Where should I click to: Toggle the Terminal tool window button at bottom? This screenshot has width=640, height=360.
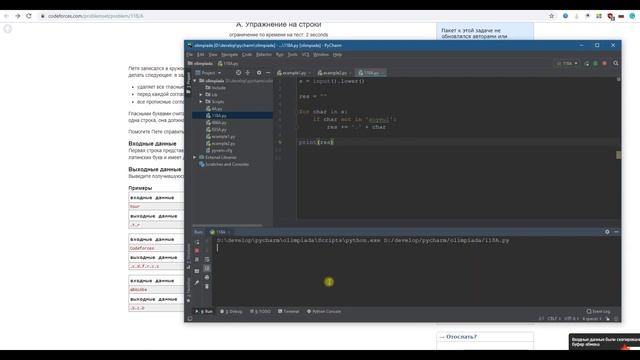pos(289,311)
